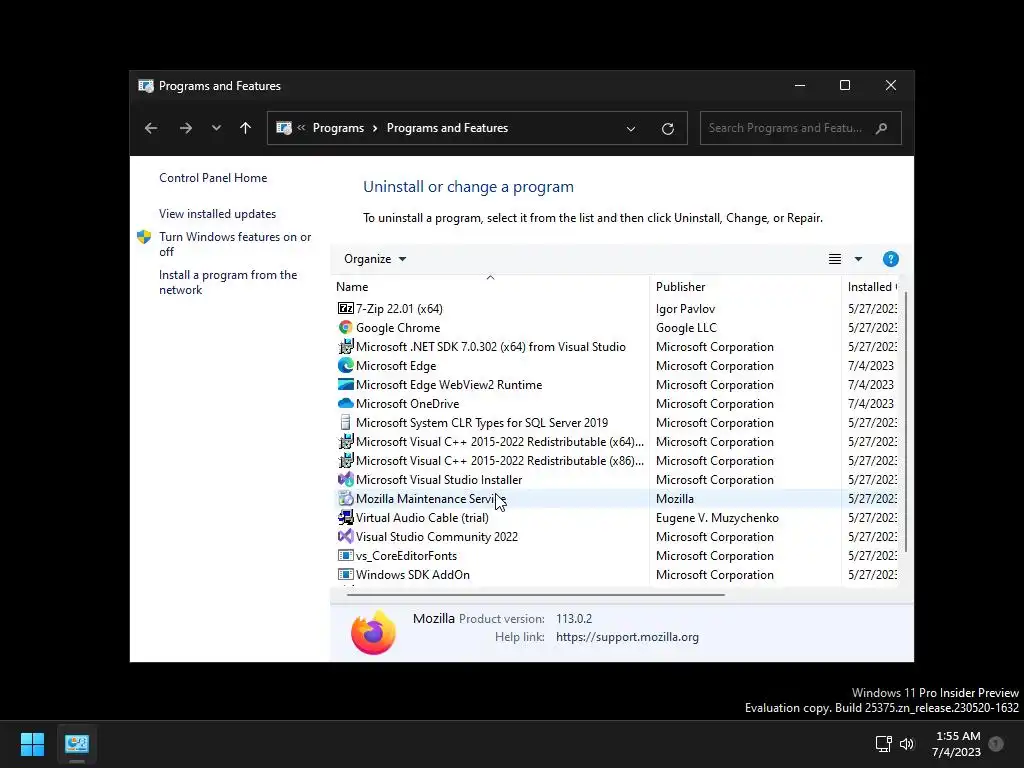Click Google LLC publisher cell
The image size is (1024, 768).
coord(686,327)
